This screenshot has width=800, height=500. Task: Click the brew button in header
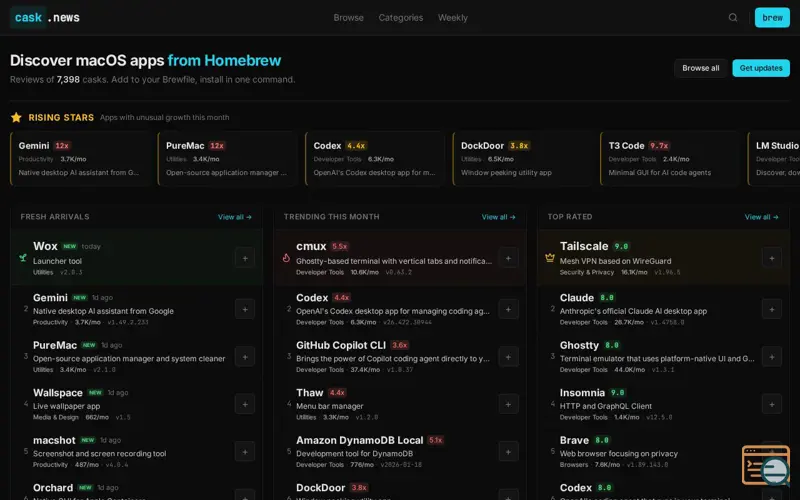pos(772,18)
